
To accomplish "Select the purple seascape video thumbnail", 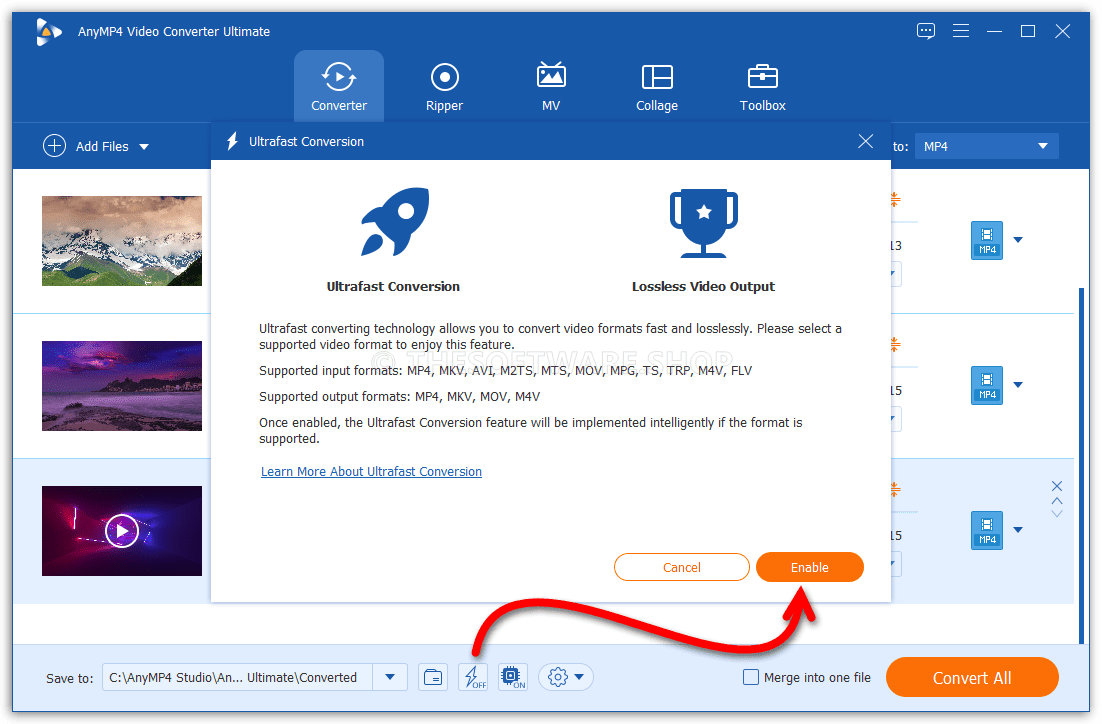I will click(x=122, y=386).
